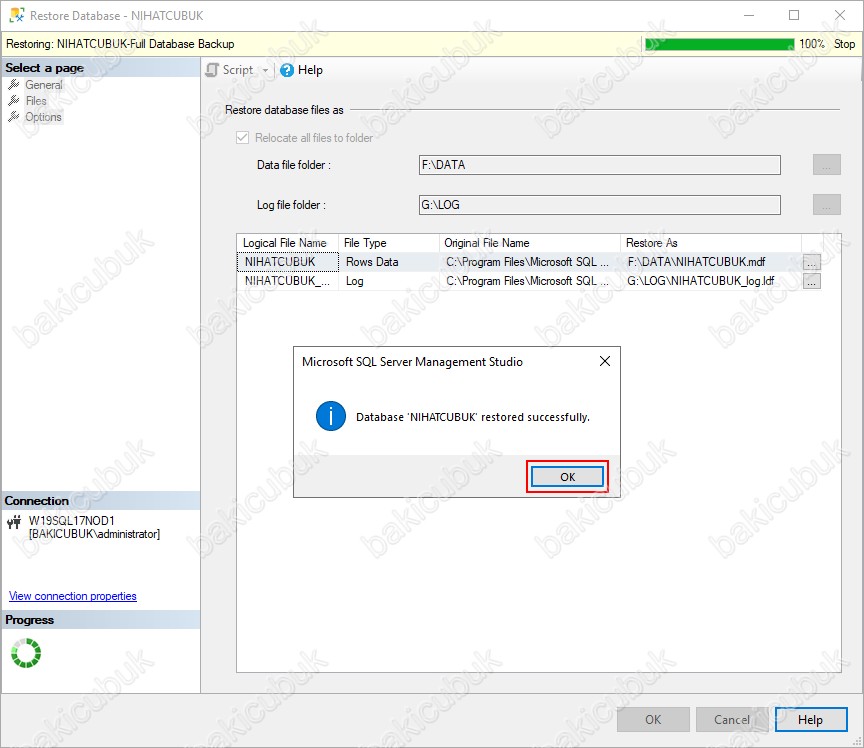The height and width of the screenshot is (748, 864).
Task: Click the Restore Database title bar icon
Action: coord(17,15)
